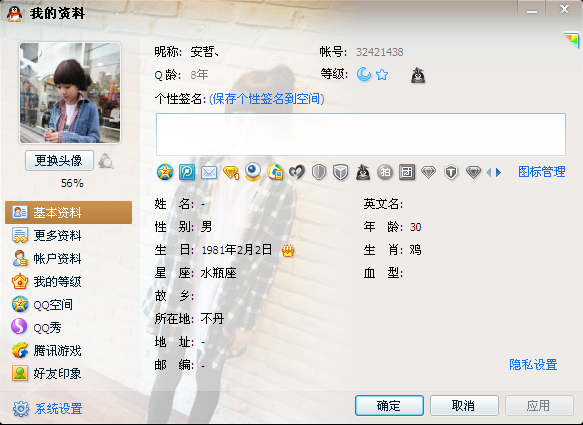The width and height of the screenshot is (583, 425).
Task: Open the 好友印象 sidebar item
Action: (68, 374)
